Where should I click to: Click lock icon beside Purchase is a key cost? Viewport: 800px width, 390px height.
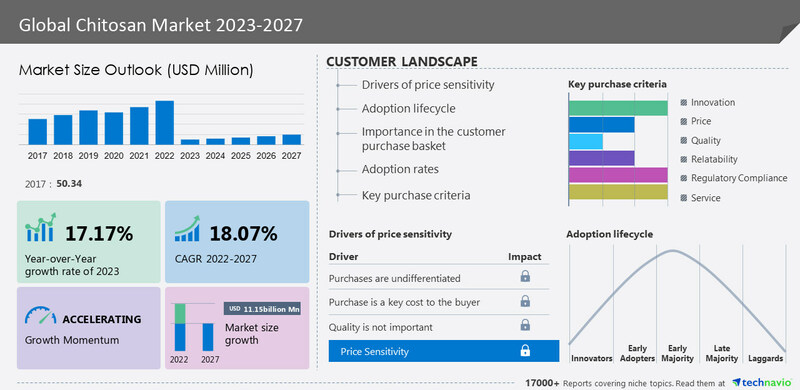coord(525,301)
